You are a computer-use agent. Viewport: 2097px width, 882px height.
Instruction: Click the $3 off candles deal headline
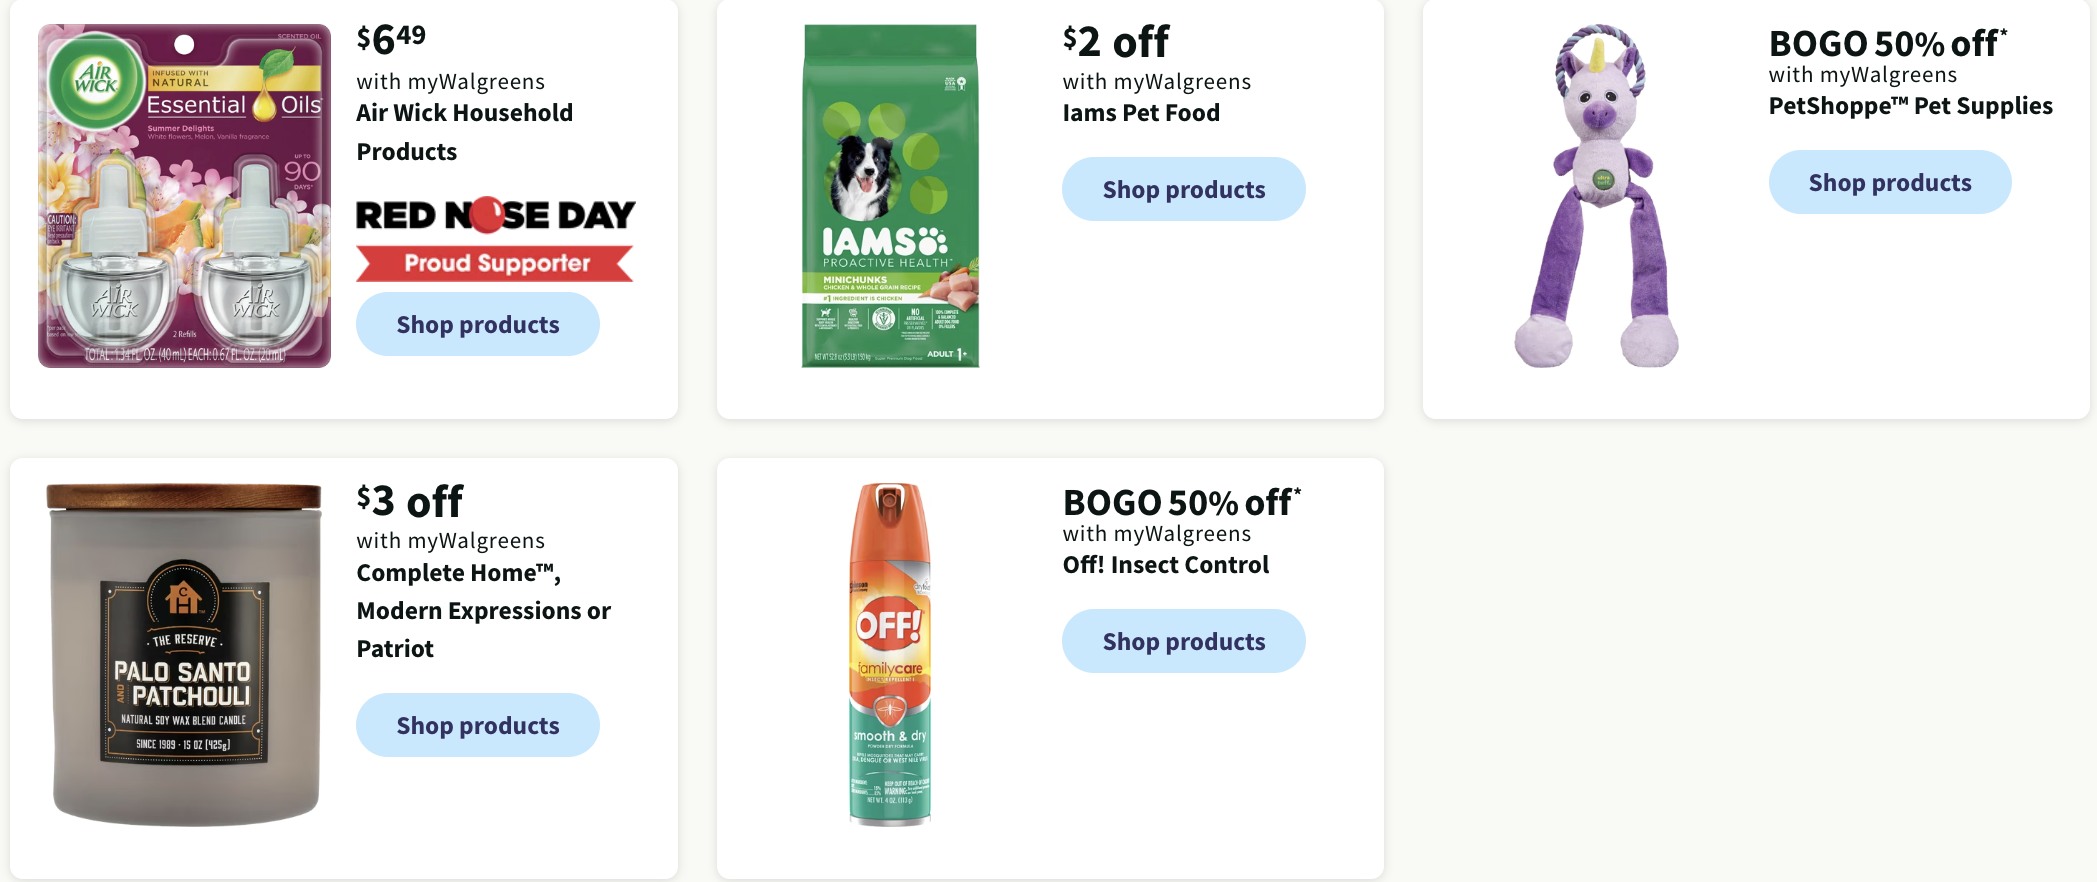coord(409,500)
